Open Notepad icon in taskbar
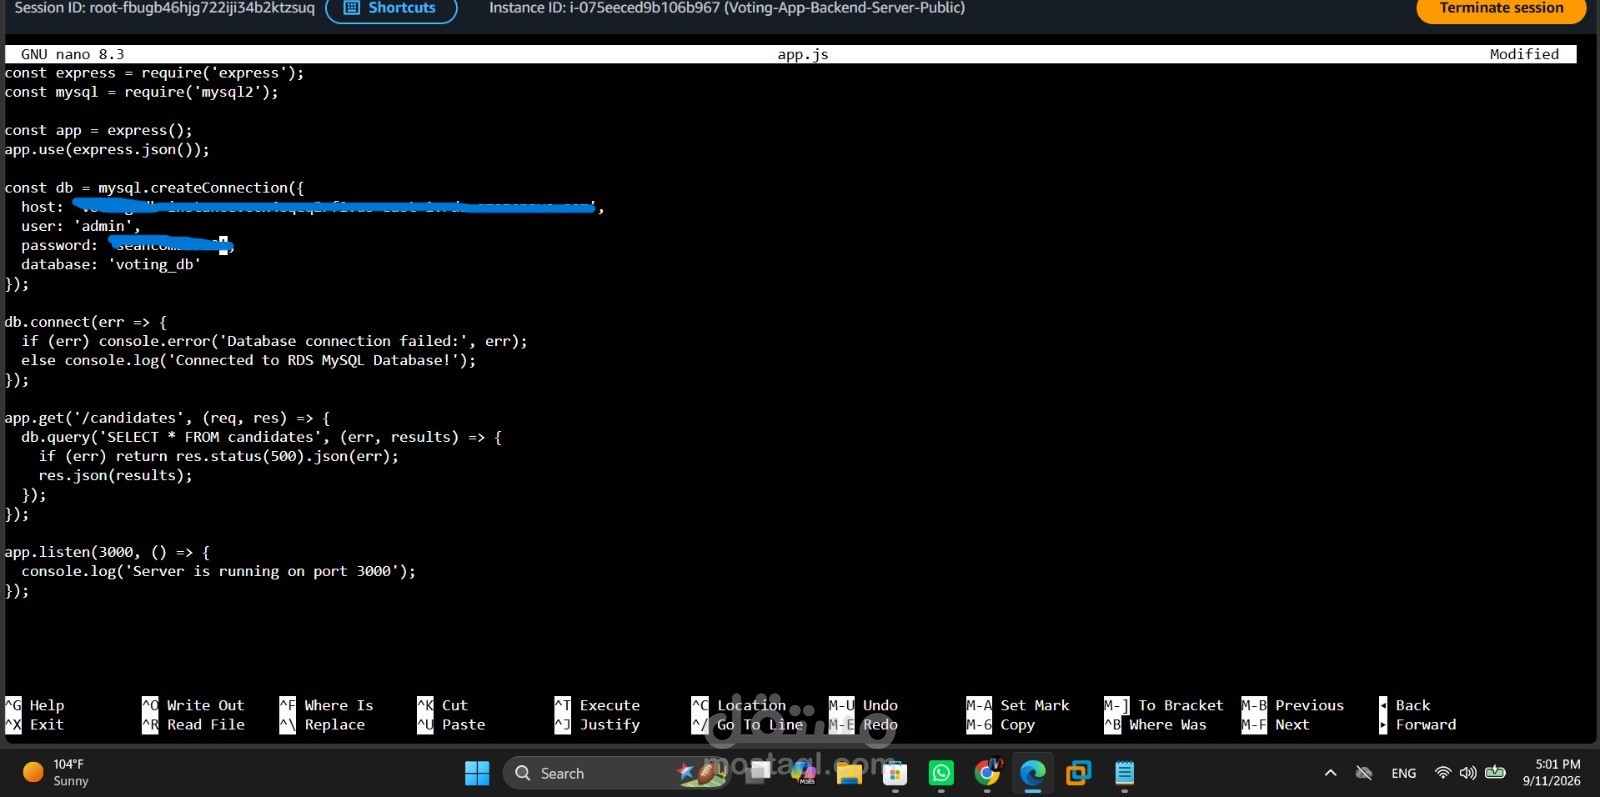Viewport: 1600px width, 797px height. pyautogui.click(x=1124, y=773)
